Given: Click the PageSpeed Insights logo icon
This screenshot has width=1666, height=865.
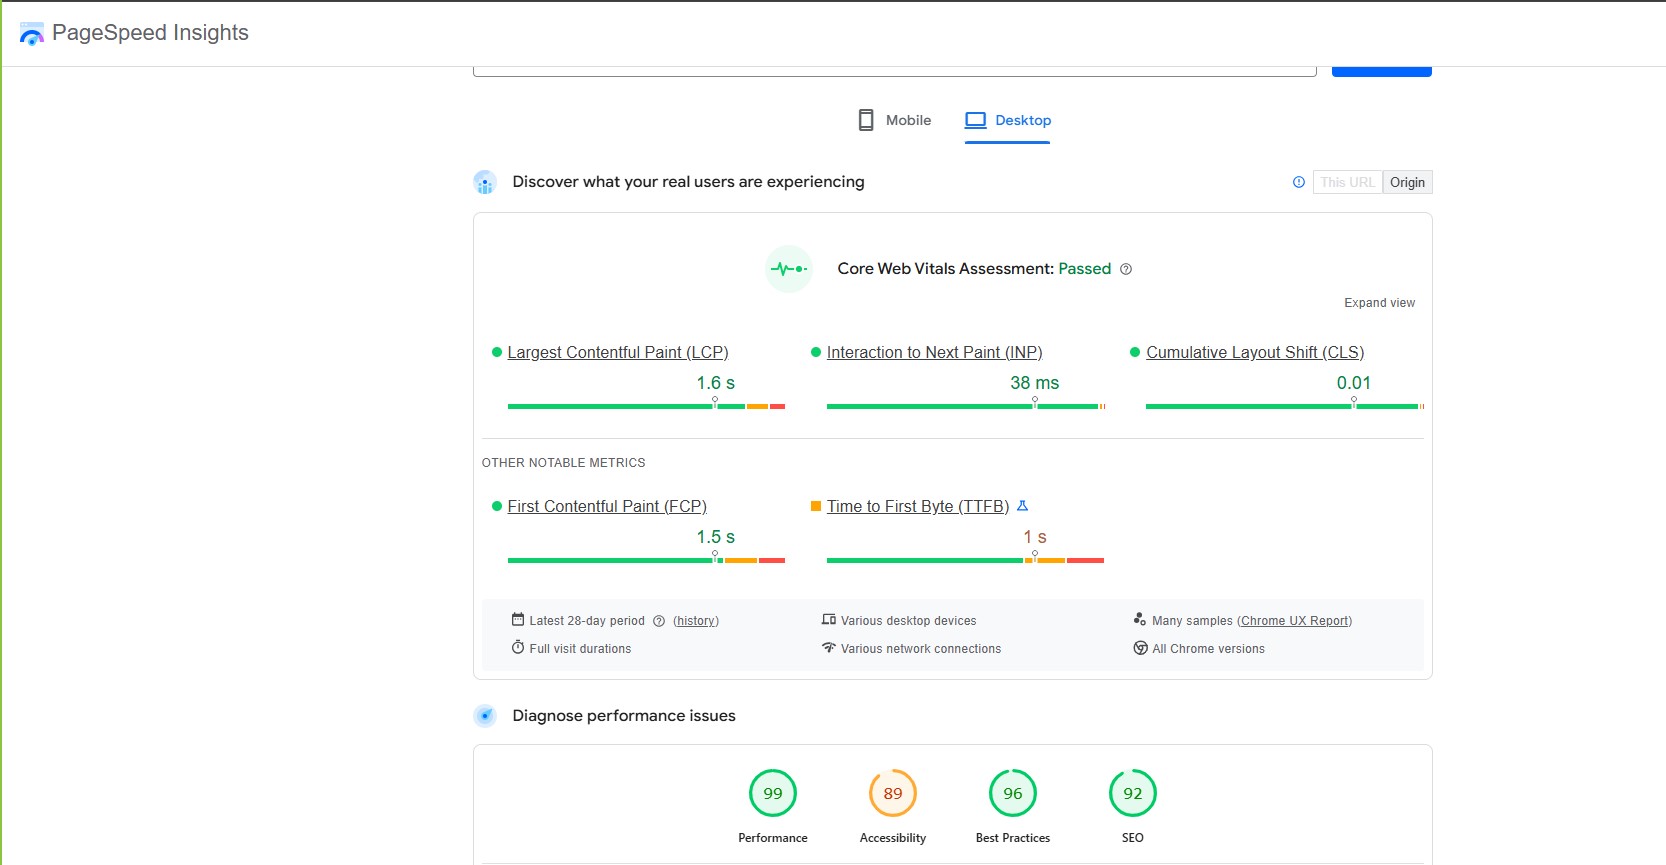Looking at the screenshot, I should coord(32,34).
